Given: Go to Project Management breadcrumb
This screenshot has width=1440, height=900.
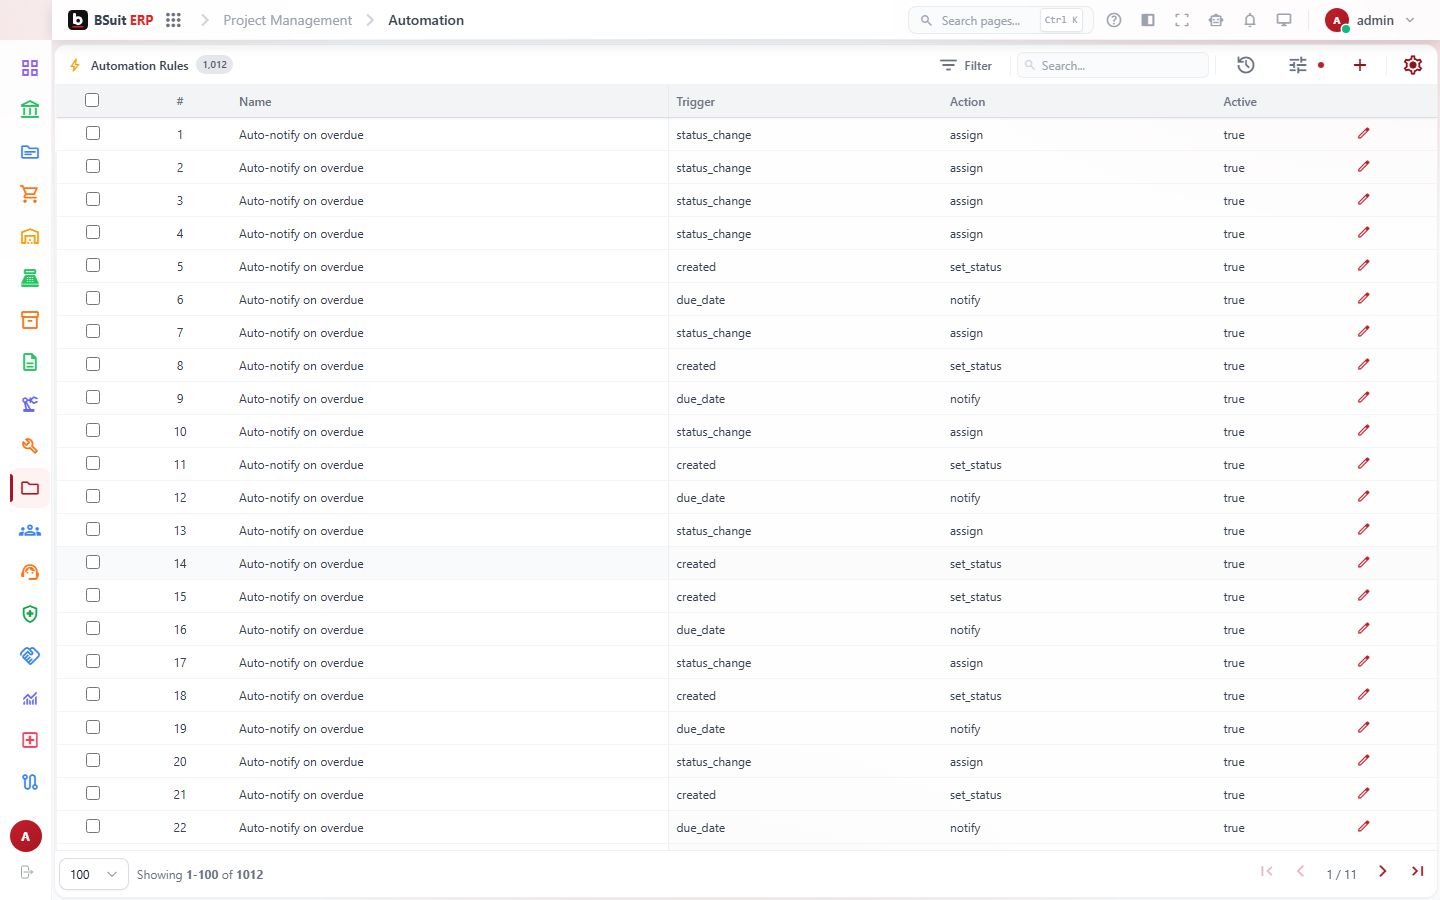Looking at the screenshot, I should click(x=288, y=20).
